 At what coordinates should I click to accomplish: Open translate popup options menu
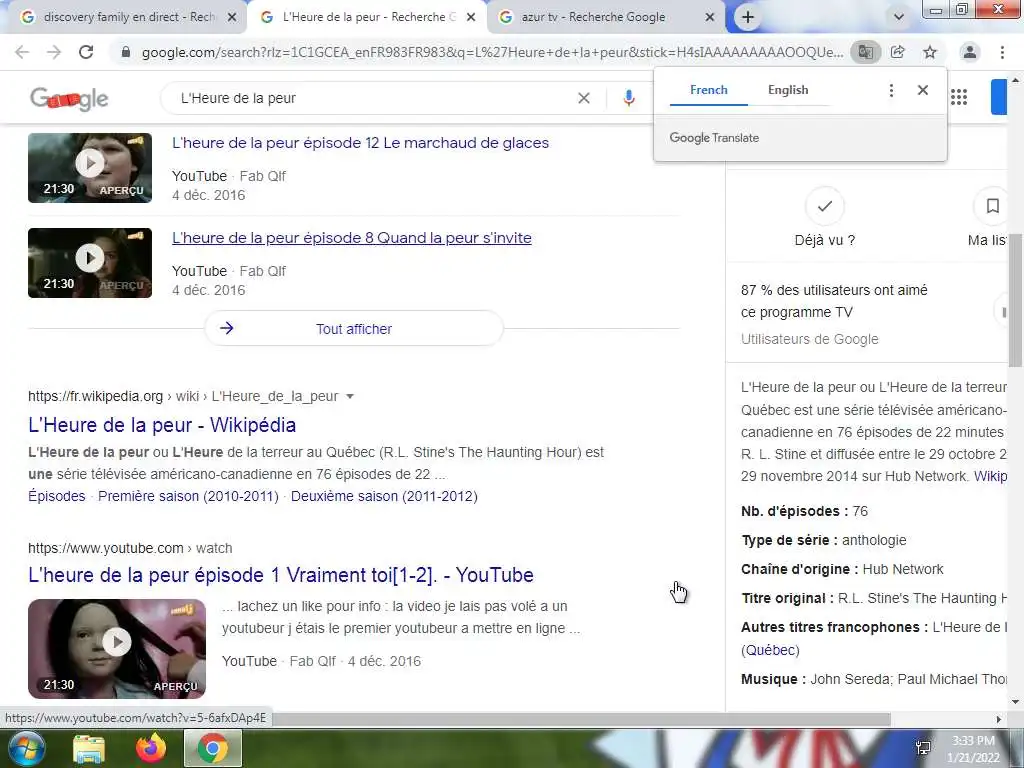[891, 90]
